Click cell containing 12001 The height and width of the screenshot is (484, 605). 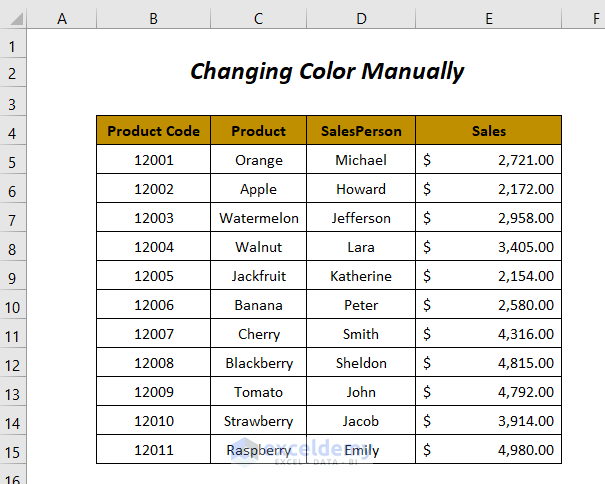[x=154, y=159]
